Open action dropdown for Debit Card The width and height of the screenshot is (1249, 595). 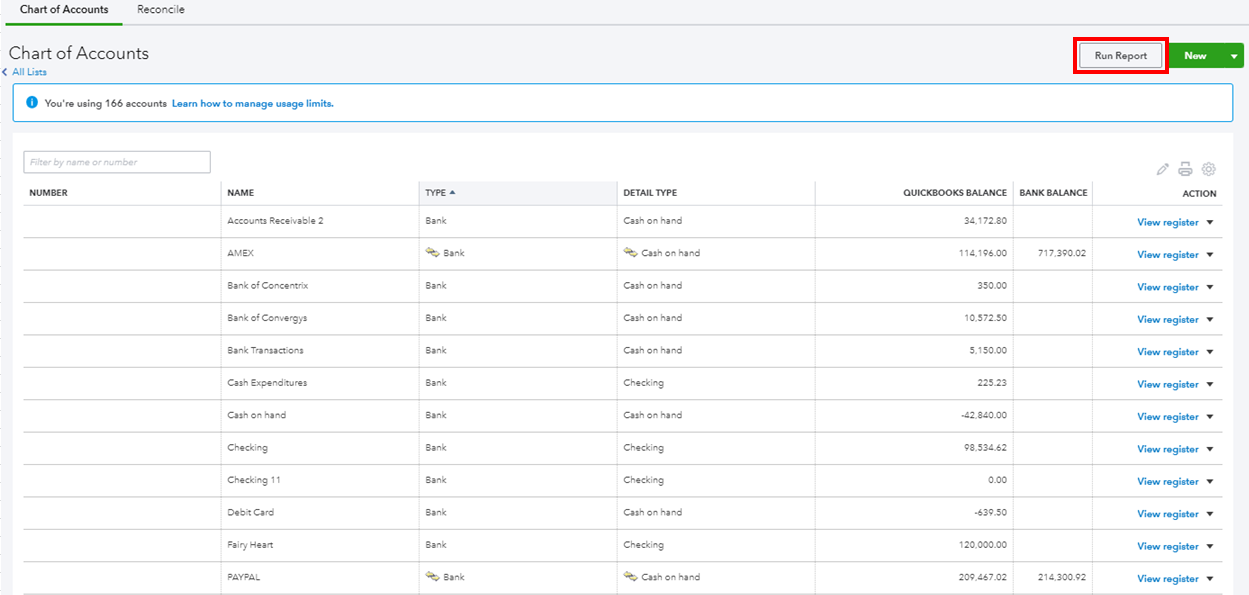1210,513
